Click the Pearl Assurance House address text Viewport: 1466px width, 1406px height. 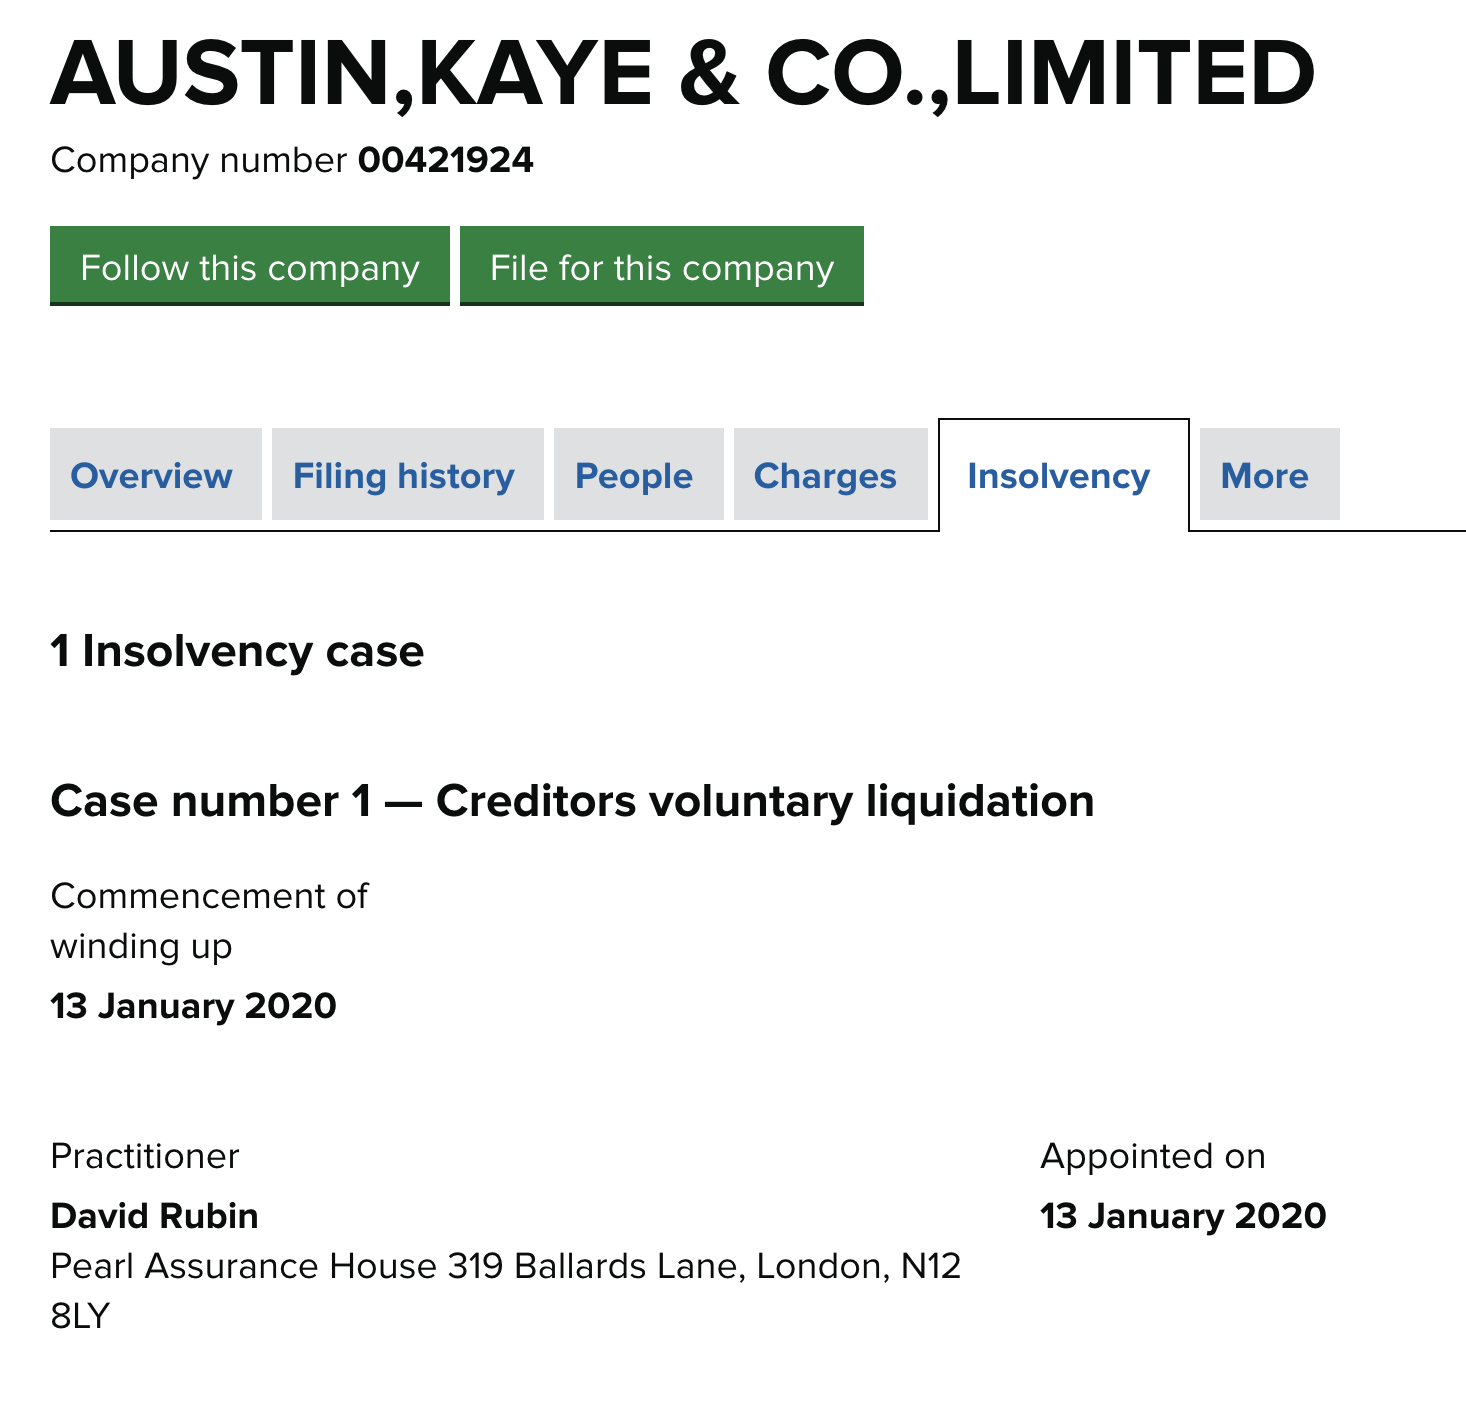[505, 1267]
